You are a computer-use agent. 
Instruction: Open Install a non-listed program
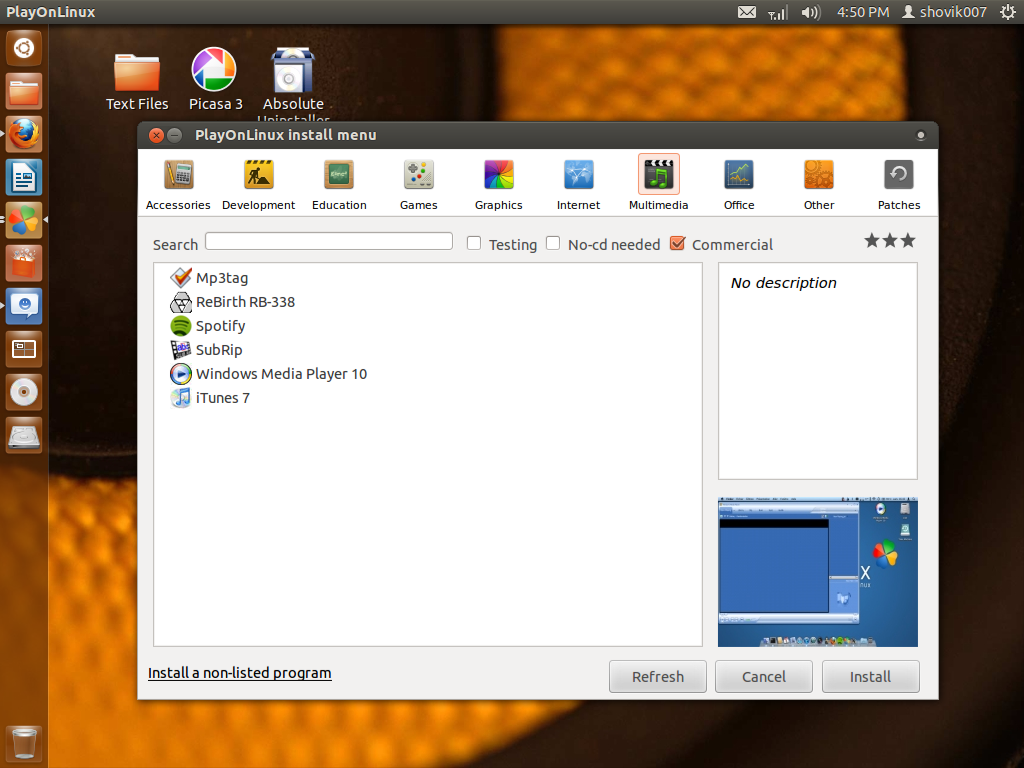pos(239,673)
